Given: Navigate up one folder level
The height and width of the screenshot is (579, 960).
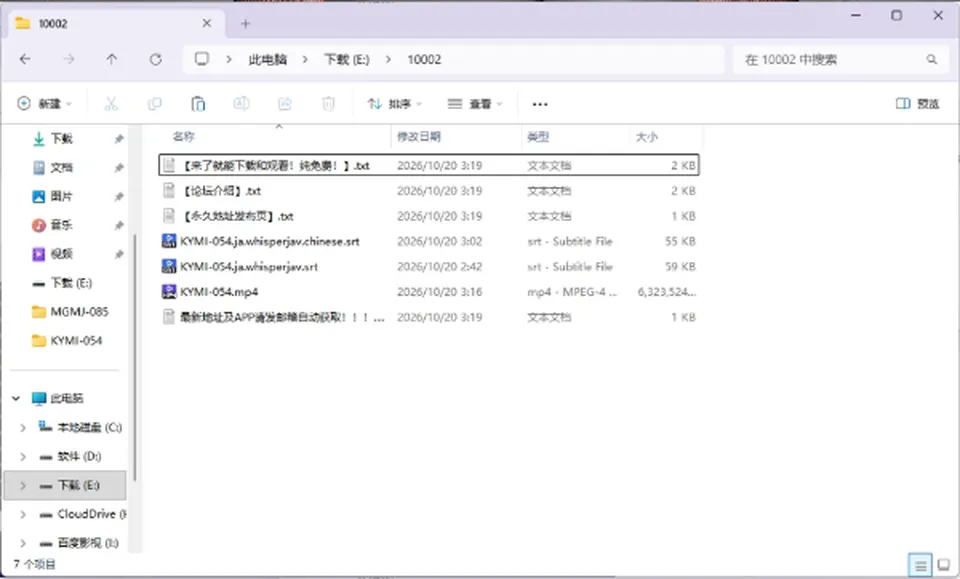Looking at the screenshot, I should coord(111,59).
